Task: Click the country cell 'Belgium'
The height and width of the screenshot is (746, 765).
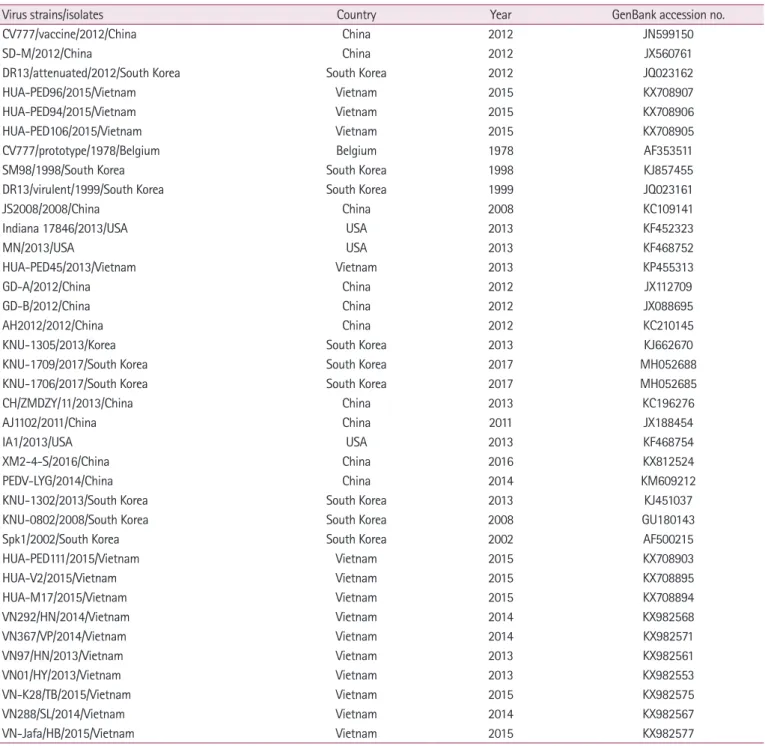Action: pos(356,151)
